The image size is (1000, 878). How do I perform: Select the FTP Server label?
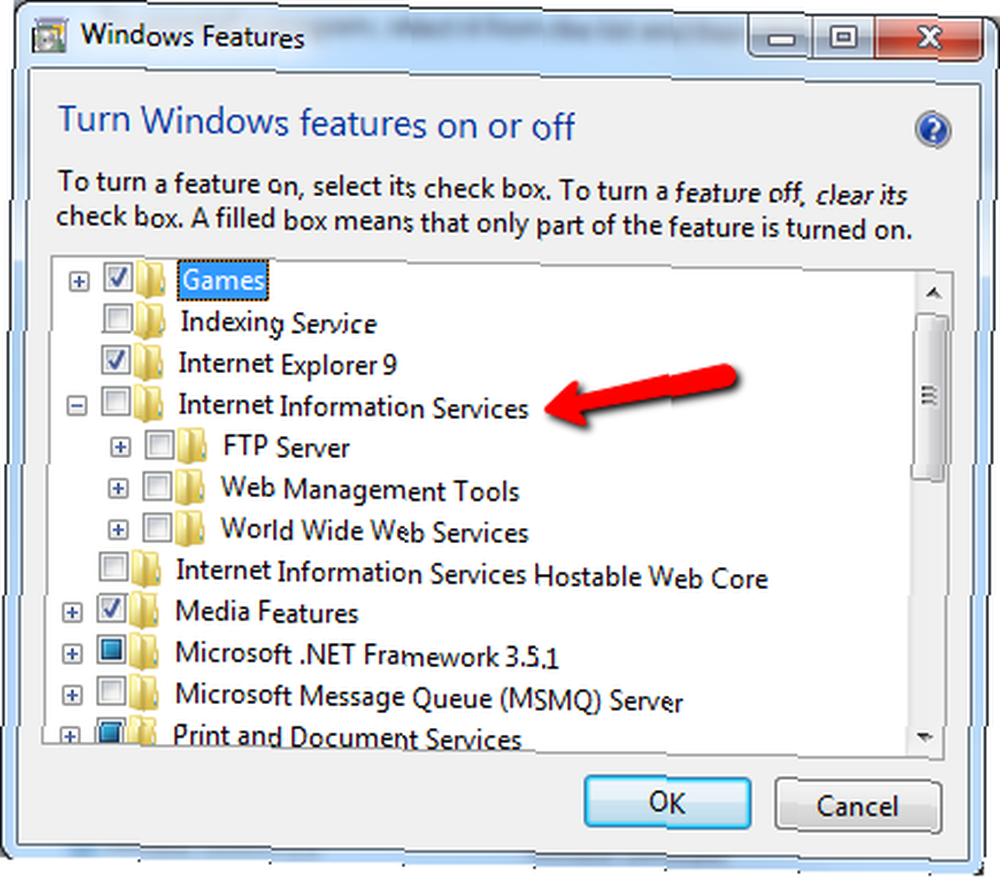pos(286,446)
